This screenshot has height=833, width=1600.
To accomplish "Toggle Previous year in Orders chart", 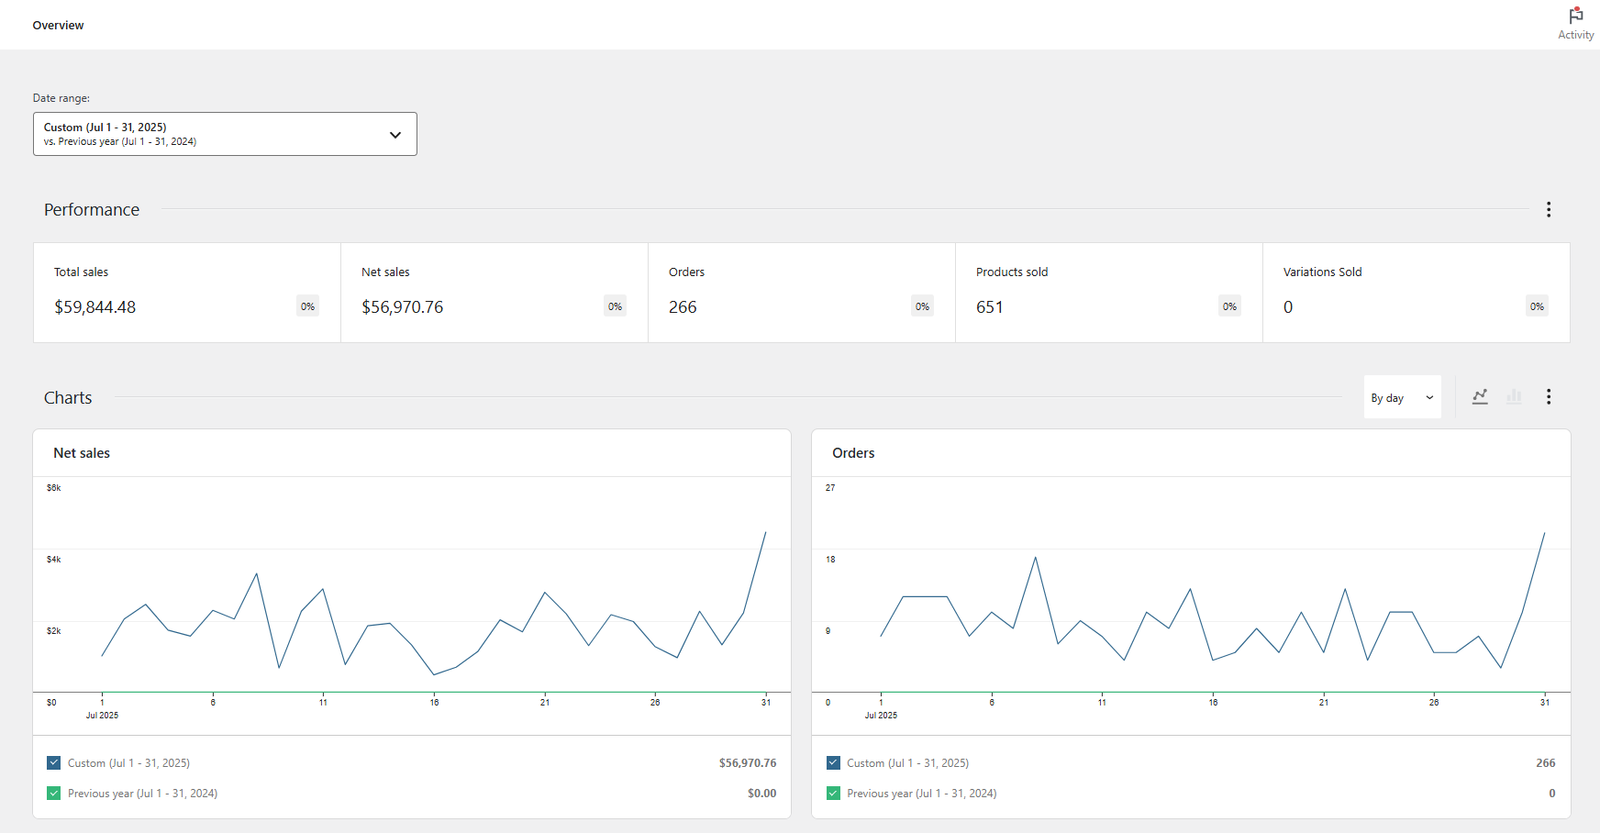I will (833, 793).
